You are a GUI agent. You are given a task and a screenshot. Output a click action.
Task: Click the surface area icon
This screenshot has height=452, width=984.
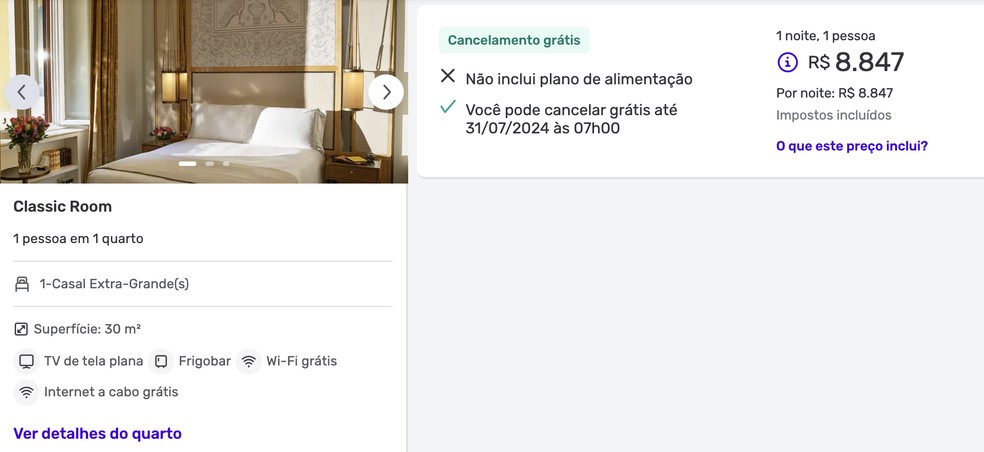(21, 329)
